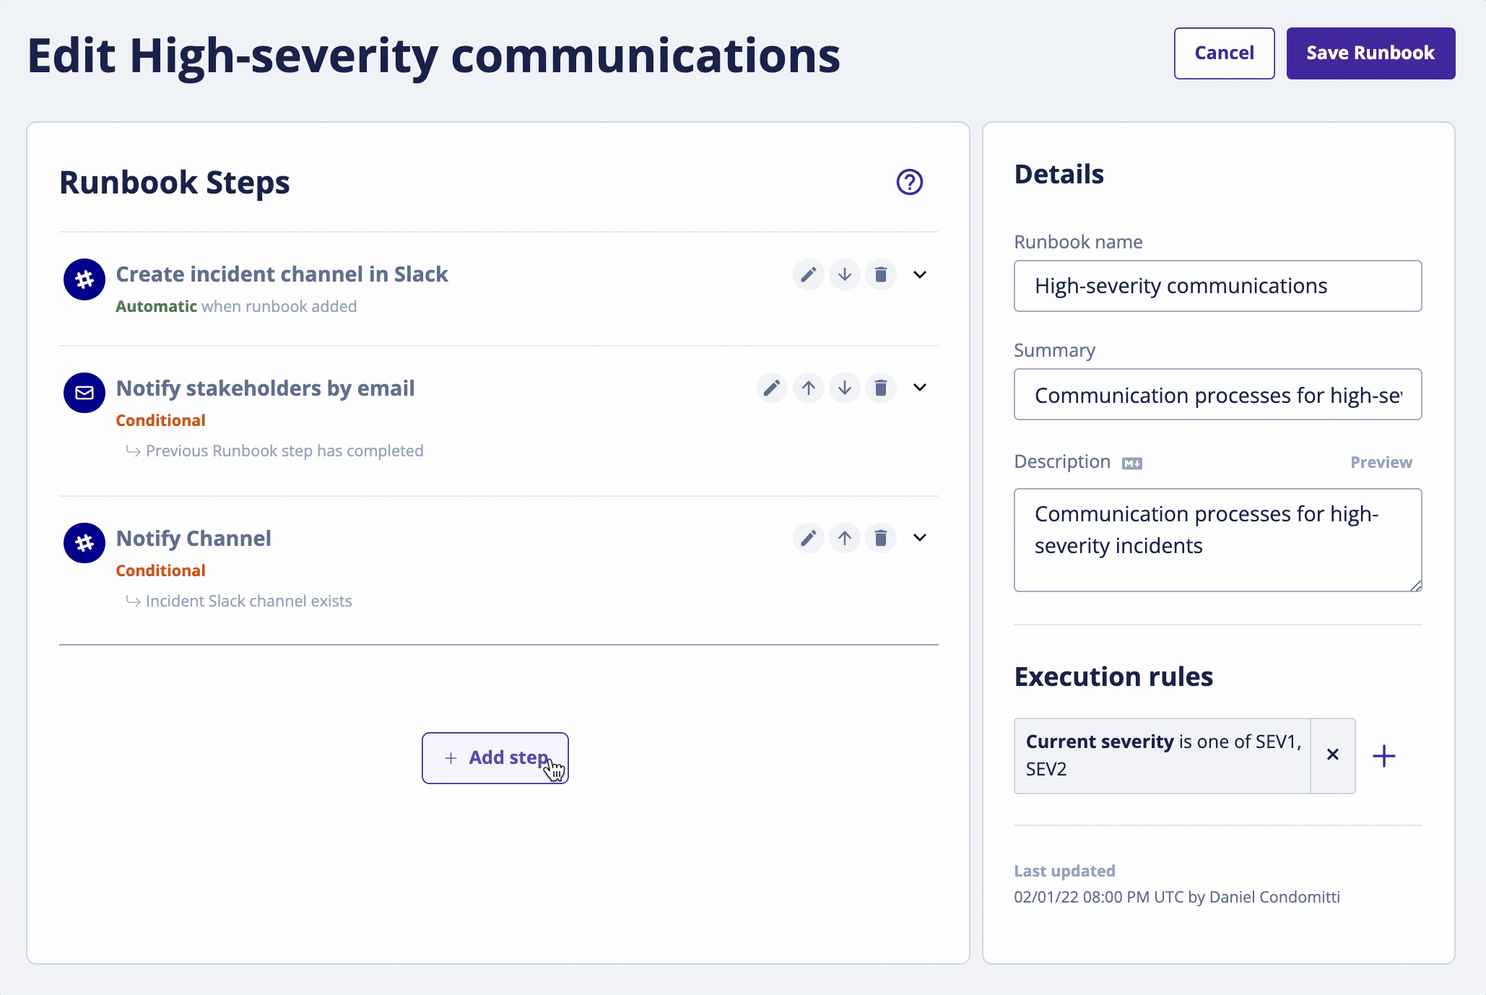Click into the Description text area
1486x995 pixels.
click(1218, 540)
